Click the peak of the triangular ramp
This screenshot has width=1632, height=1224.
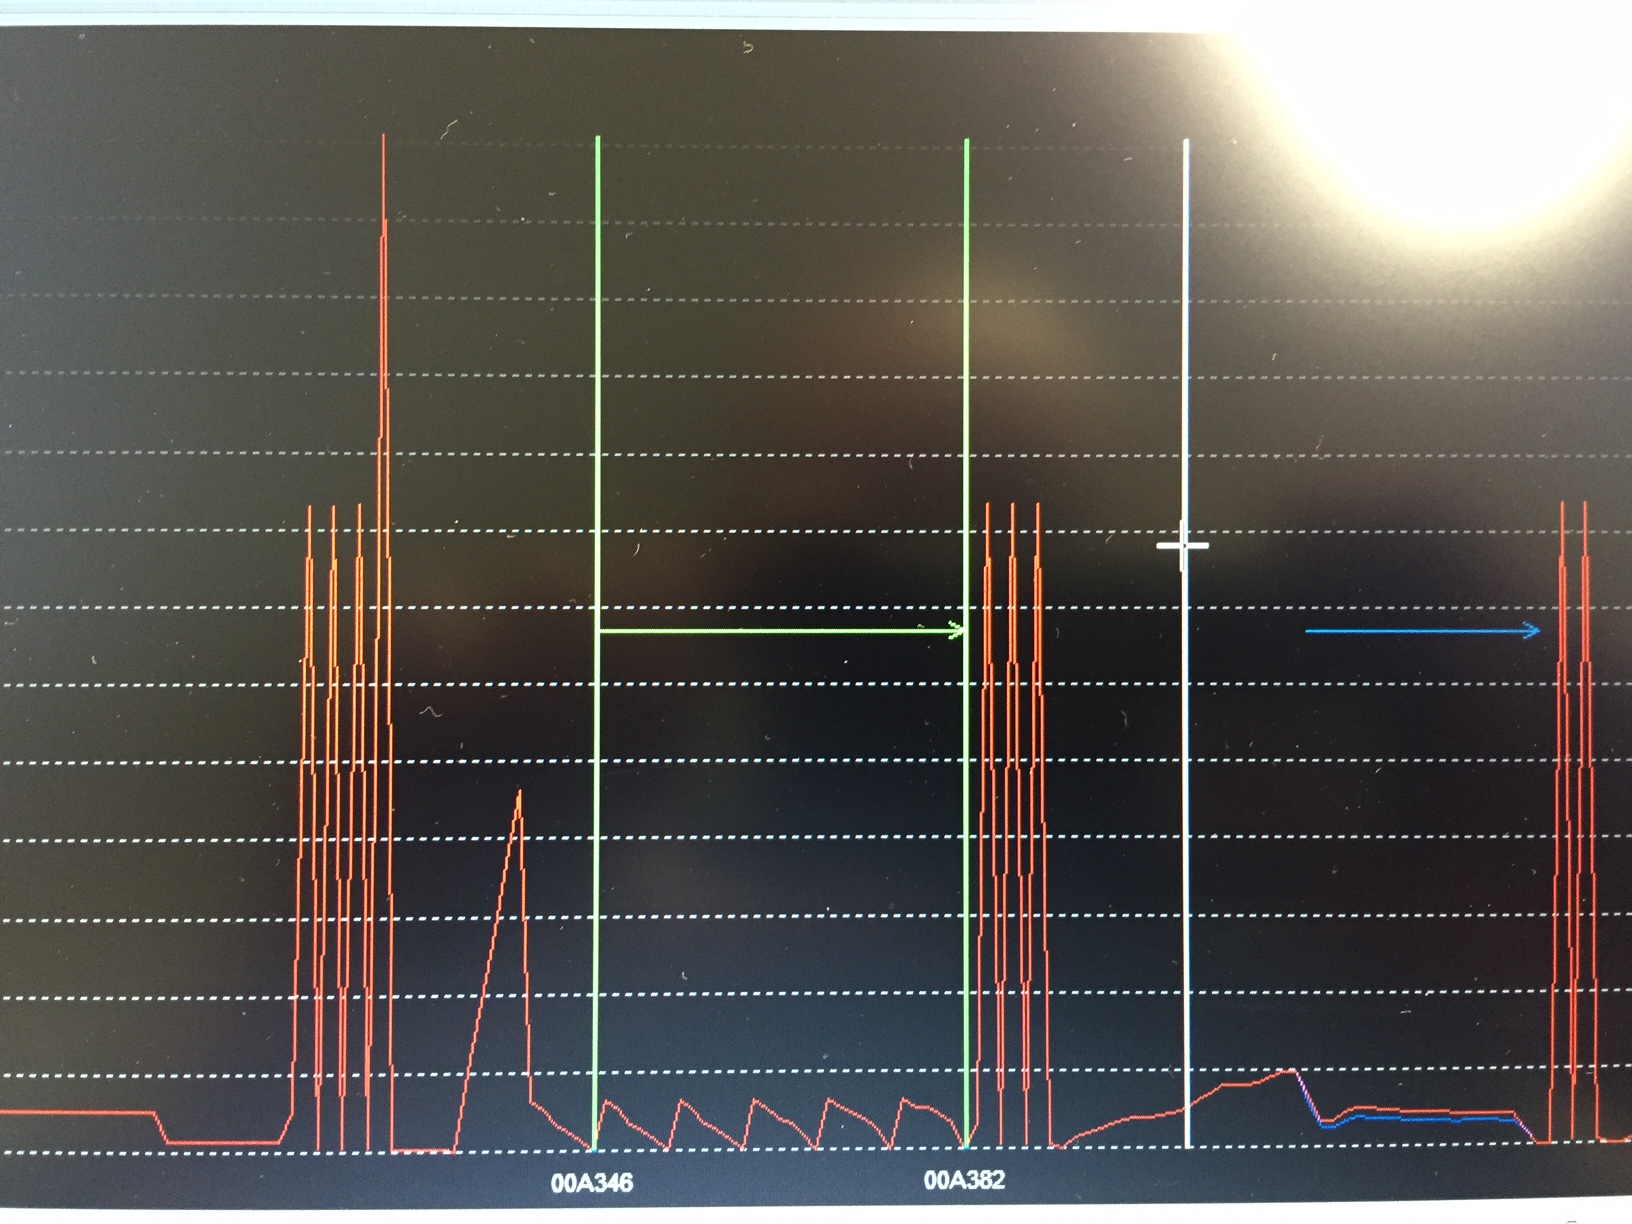(x=519, y=794)
